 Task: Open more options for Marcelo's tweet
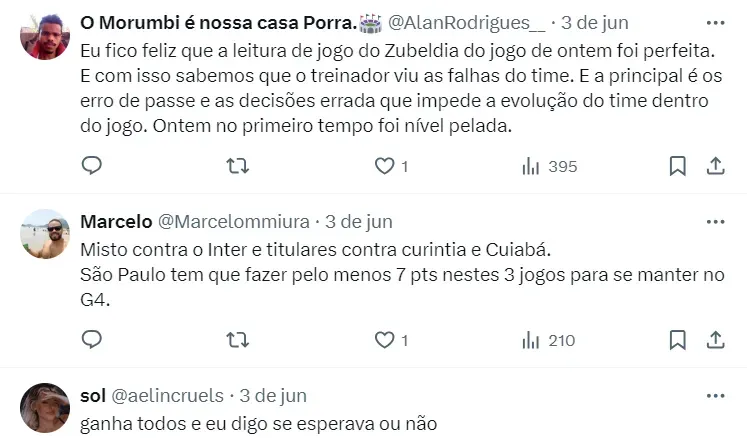click(715, 221)
